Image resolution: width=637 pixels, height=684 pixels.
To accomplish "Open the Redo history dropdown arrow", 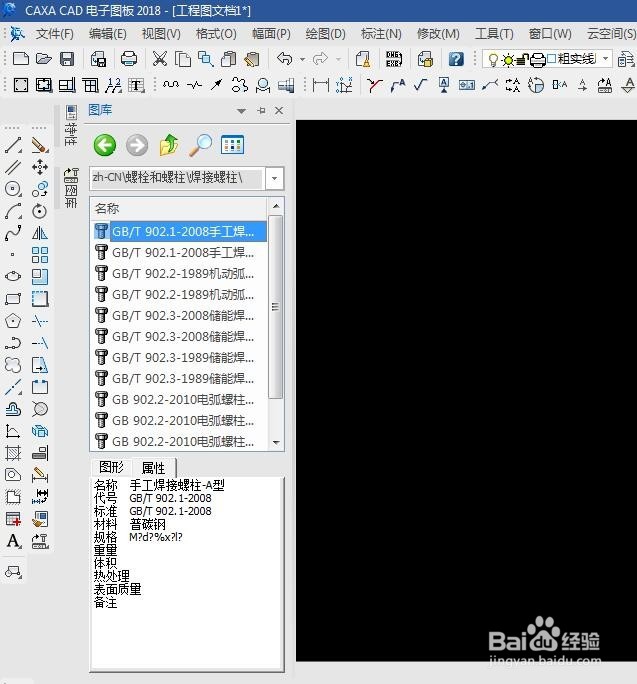I will coord(338,58).
